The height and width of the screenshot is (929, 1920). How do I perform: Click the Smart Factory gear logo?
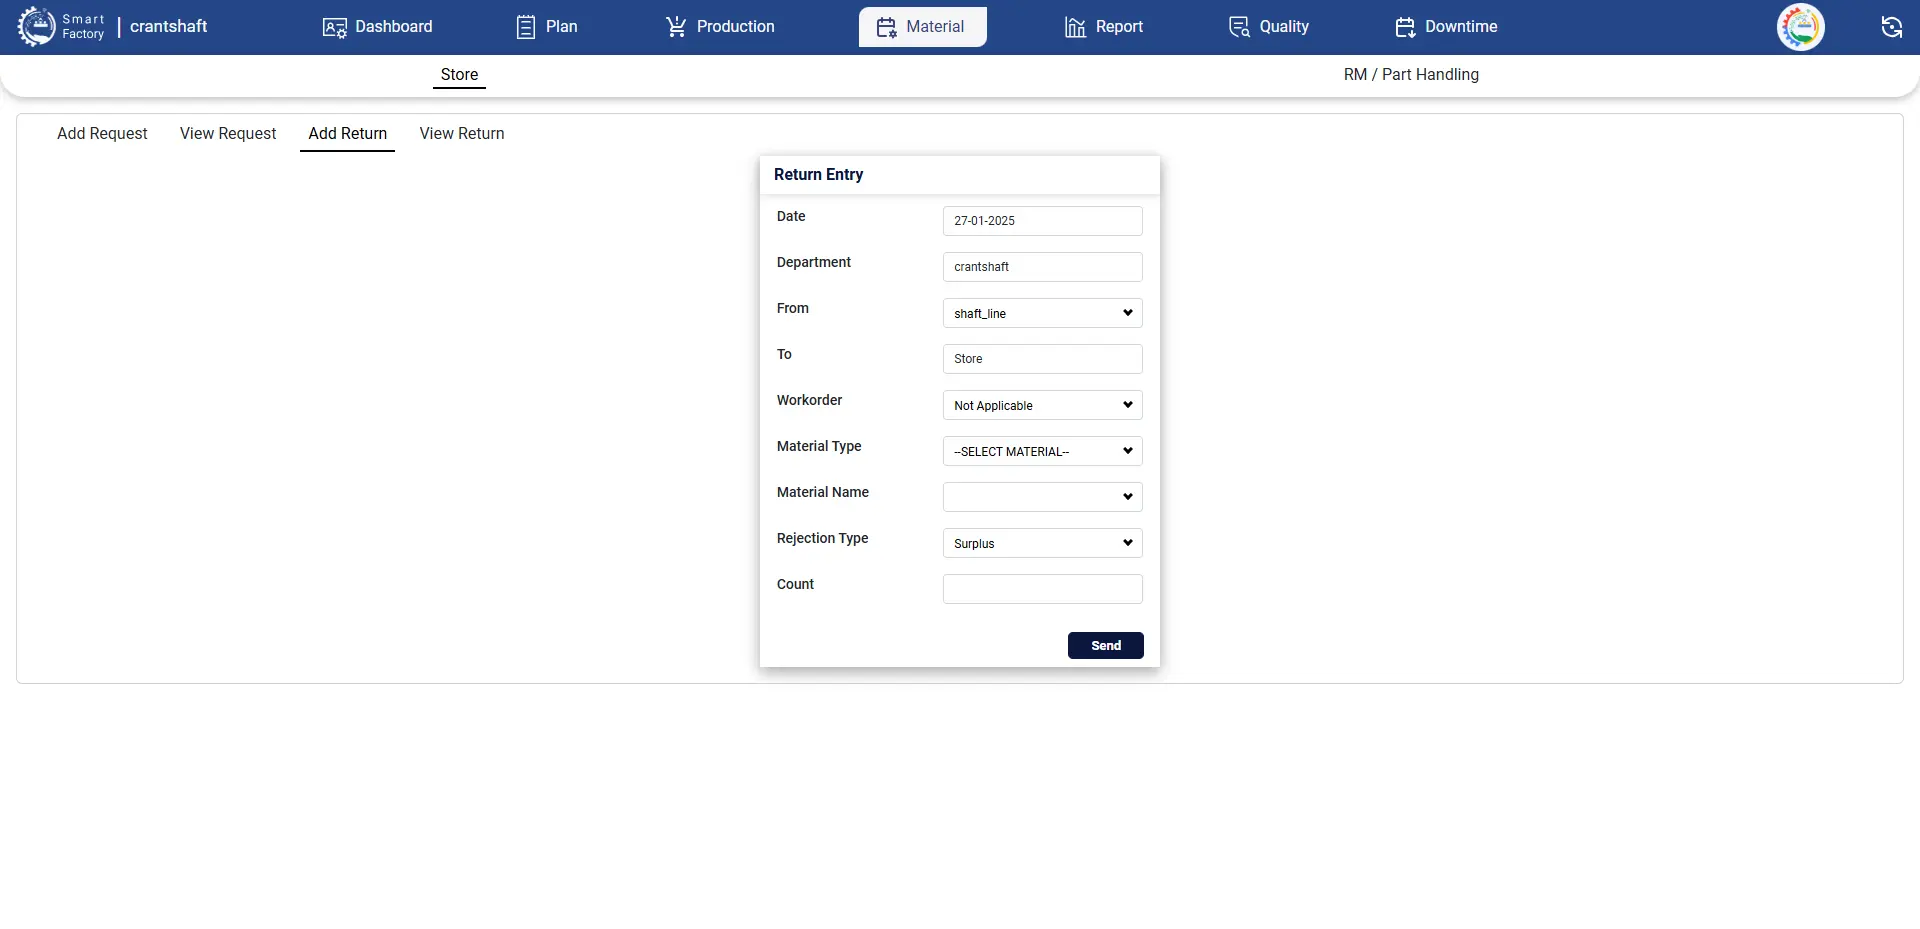click(x=37, y=27)
